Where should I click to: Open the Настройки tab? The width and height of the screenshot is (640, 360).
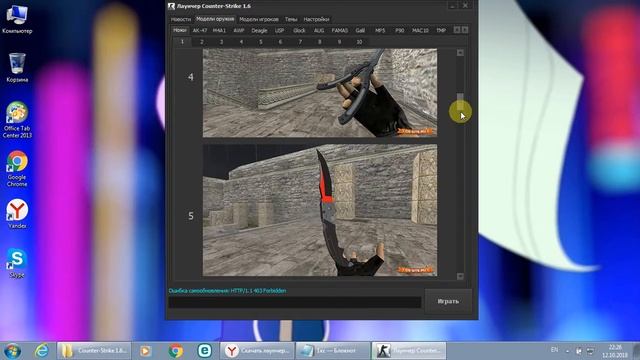click(x=316, y=19)
